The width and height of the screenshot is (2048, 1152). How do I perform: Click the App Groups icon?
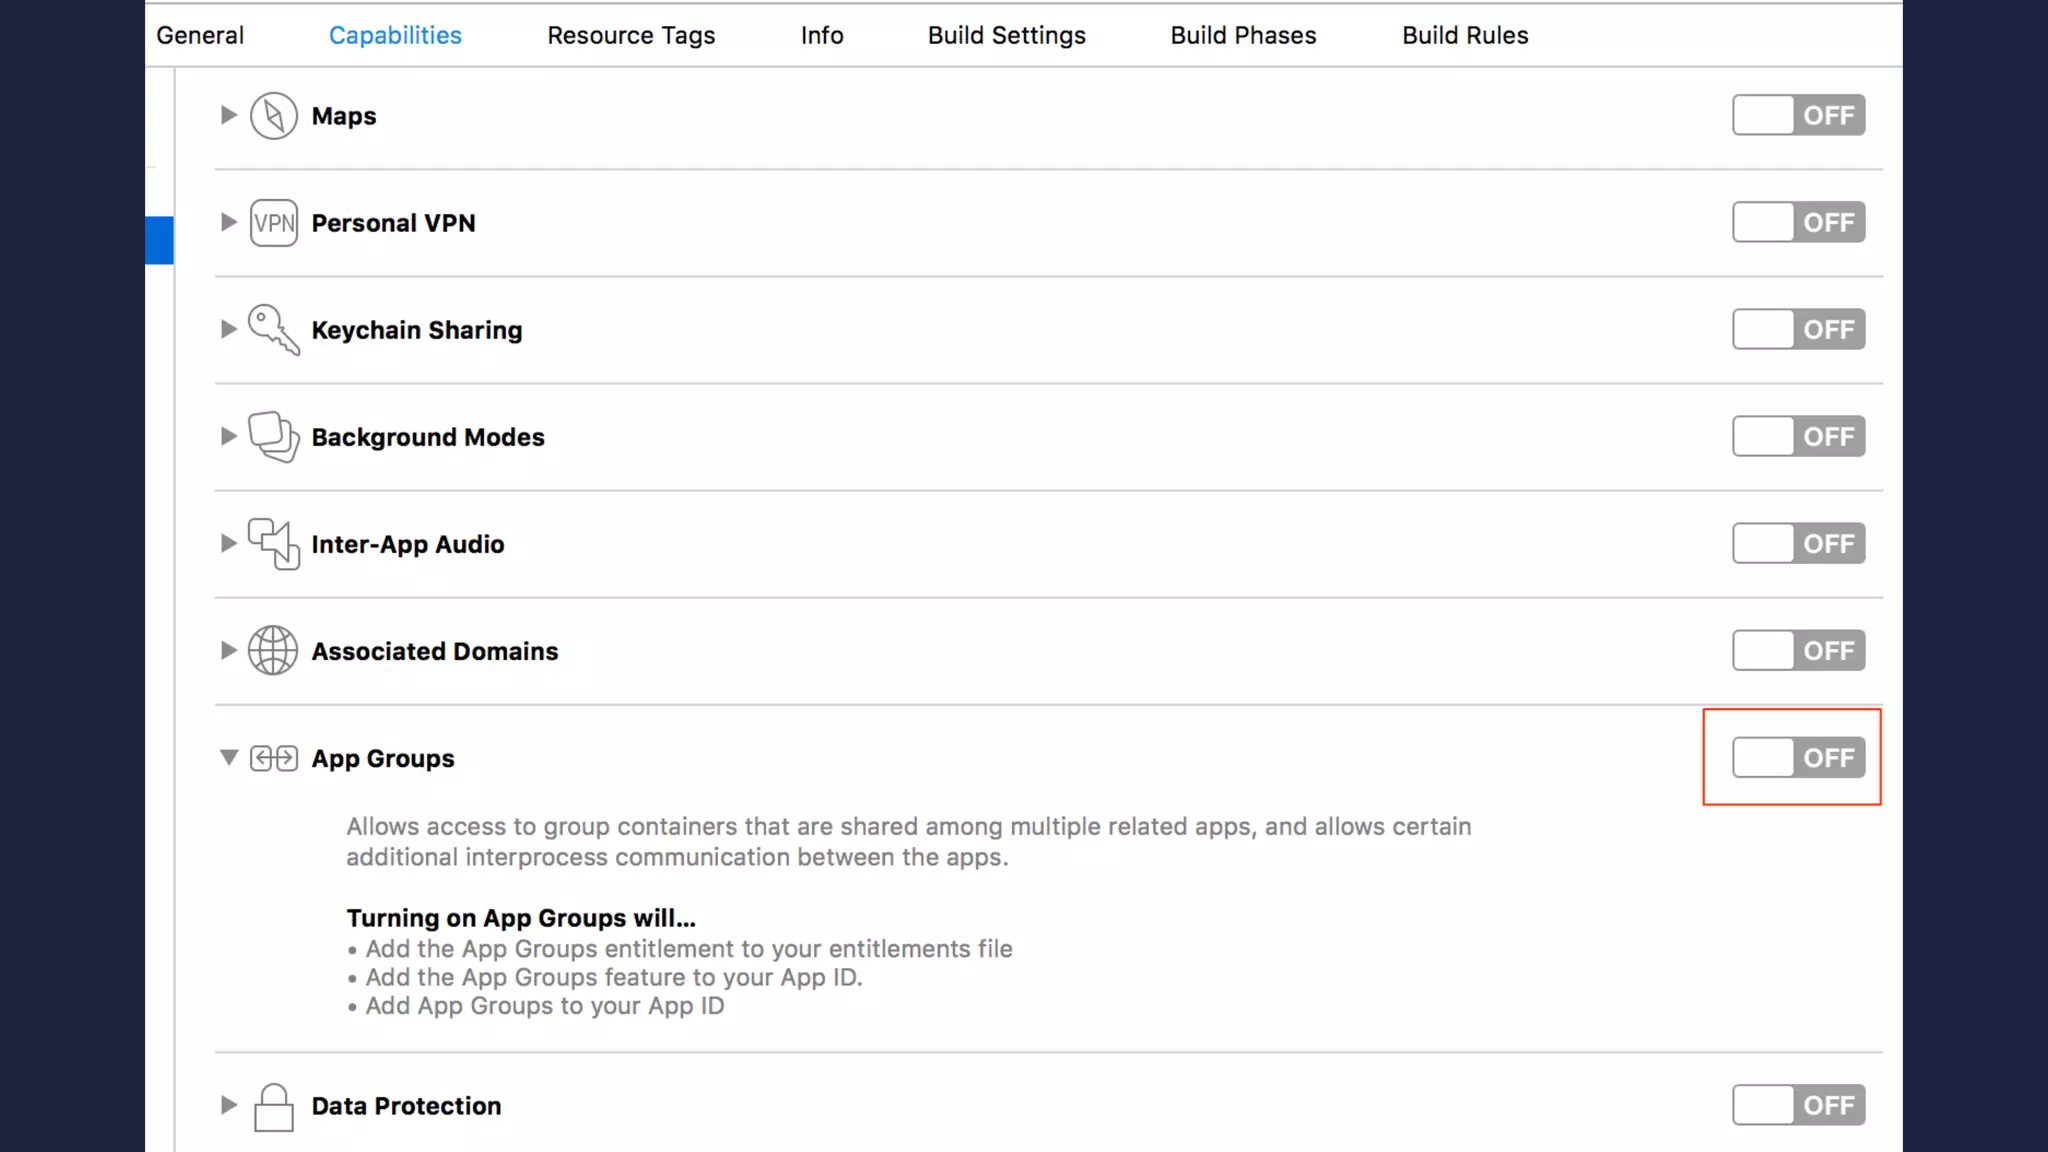click(273, 758)
